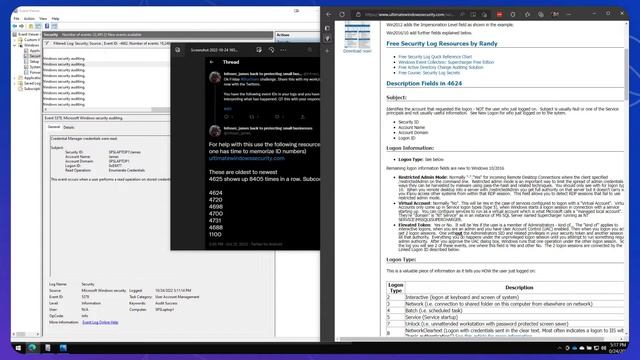Click the Event Viewer toolbar forward arrow
The image size is (640, 360).
(x=22, y=26)
